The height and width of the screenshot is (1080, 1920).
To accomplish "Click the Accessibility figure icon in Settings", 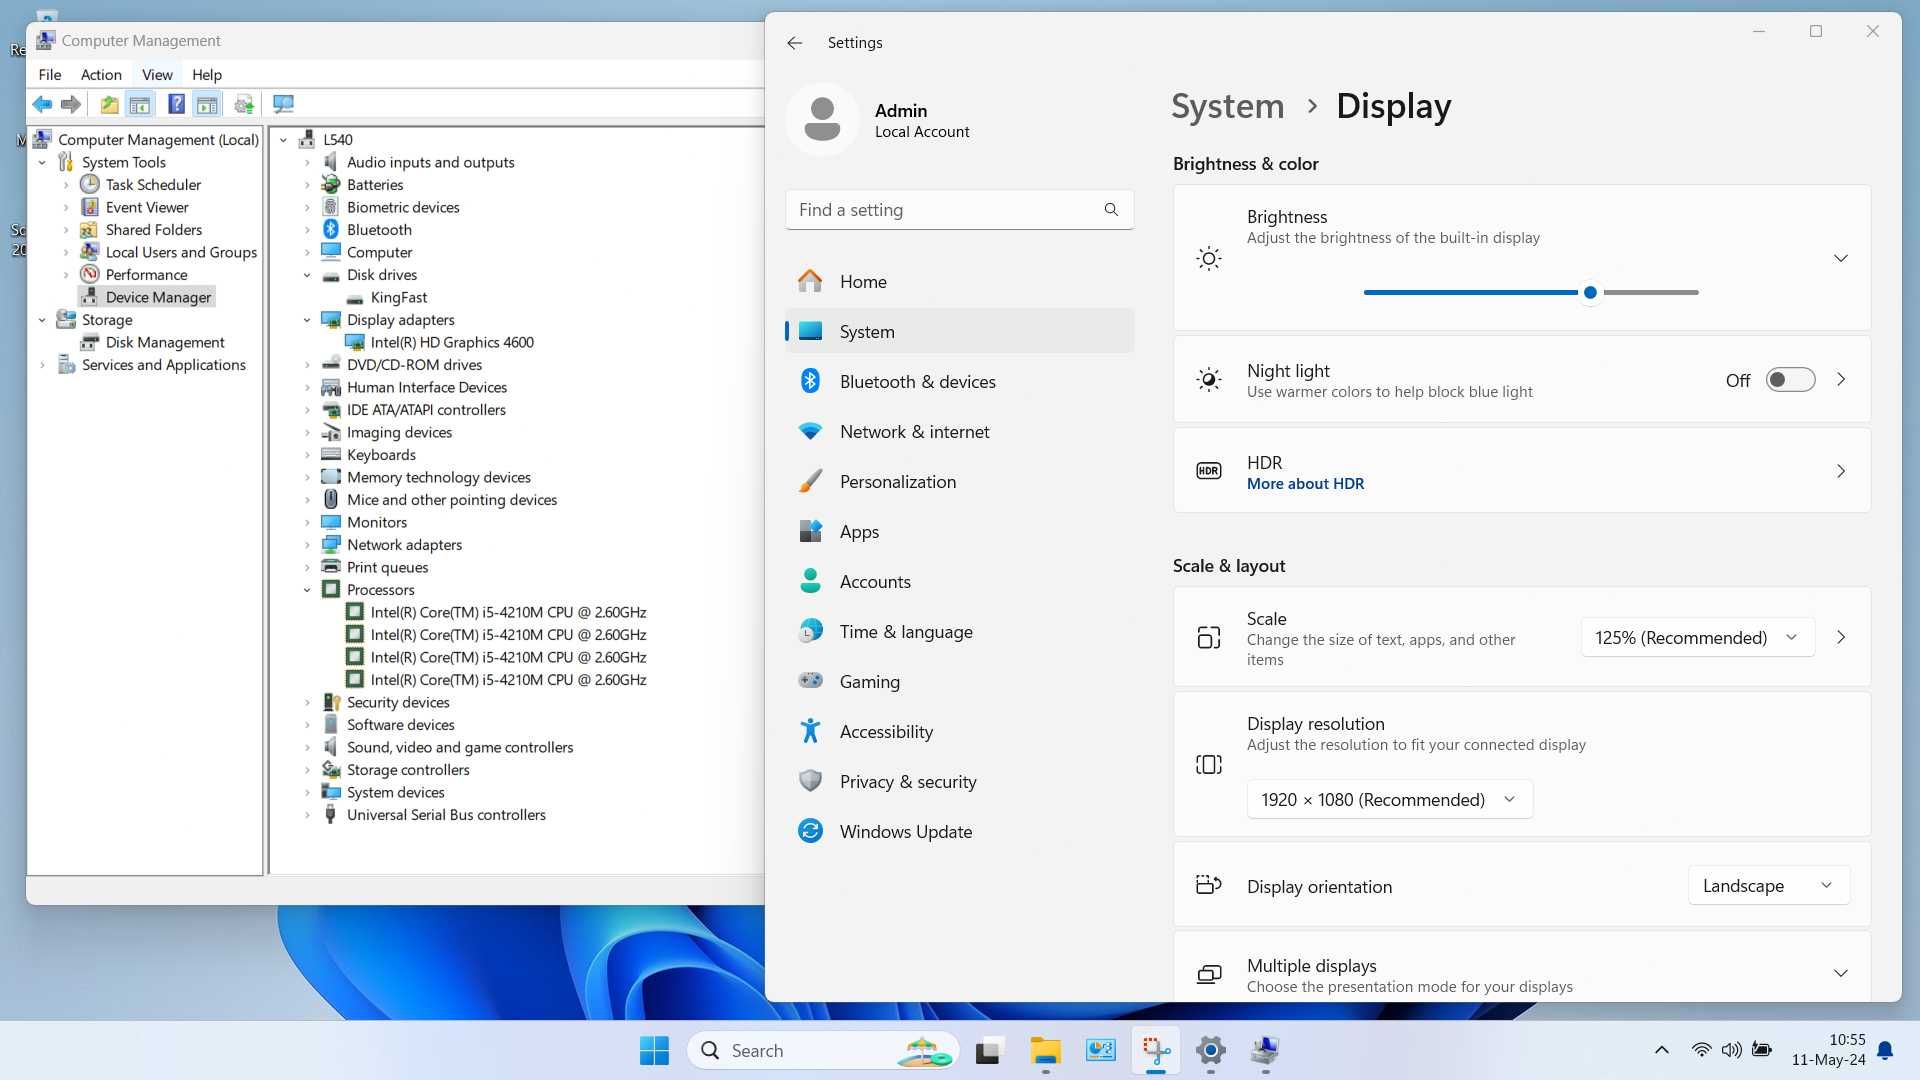I will (x=810, y=731).
